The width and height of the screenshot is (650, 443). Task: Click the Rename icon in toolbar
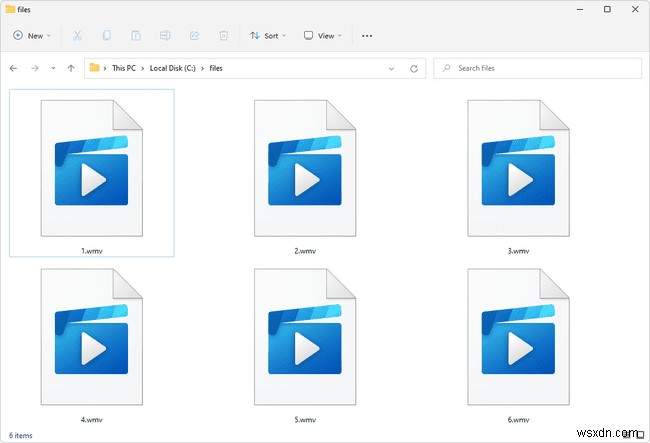tap(165, 35)
